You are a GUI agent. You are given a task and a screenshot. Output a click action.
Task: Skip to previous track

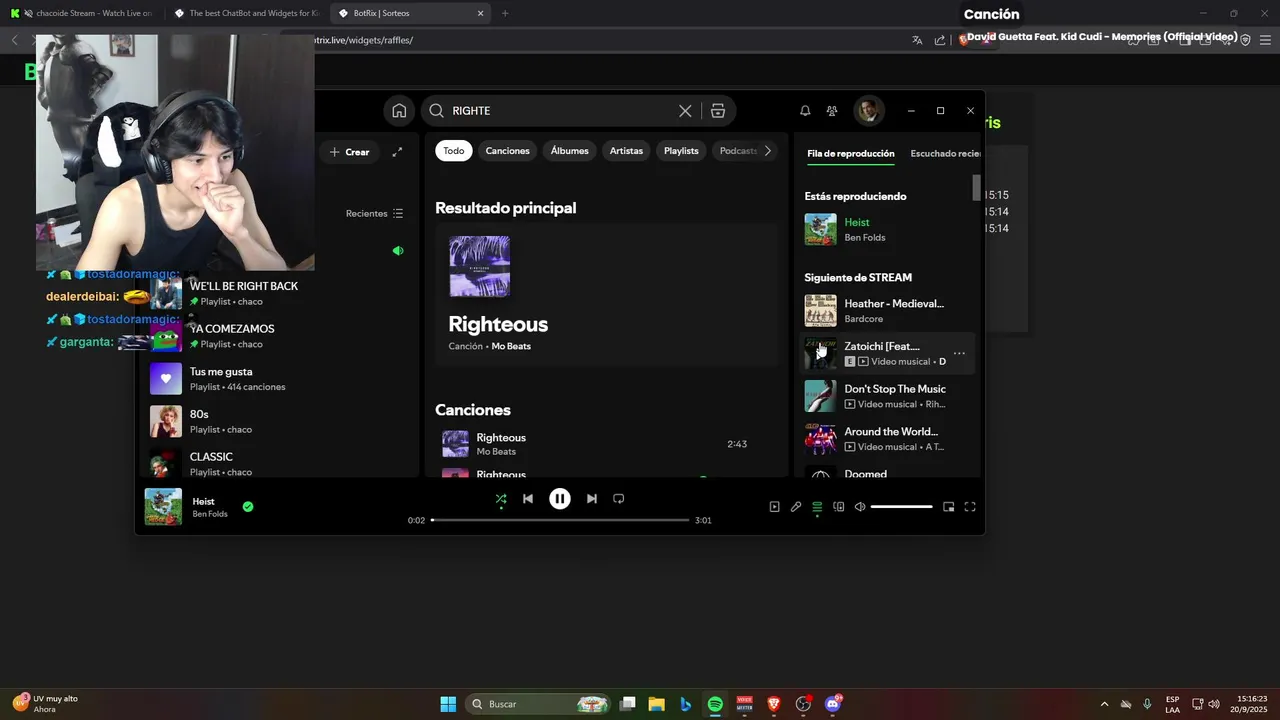(x=528, y=499)
